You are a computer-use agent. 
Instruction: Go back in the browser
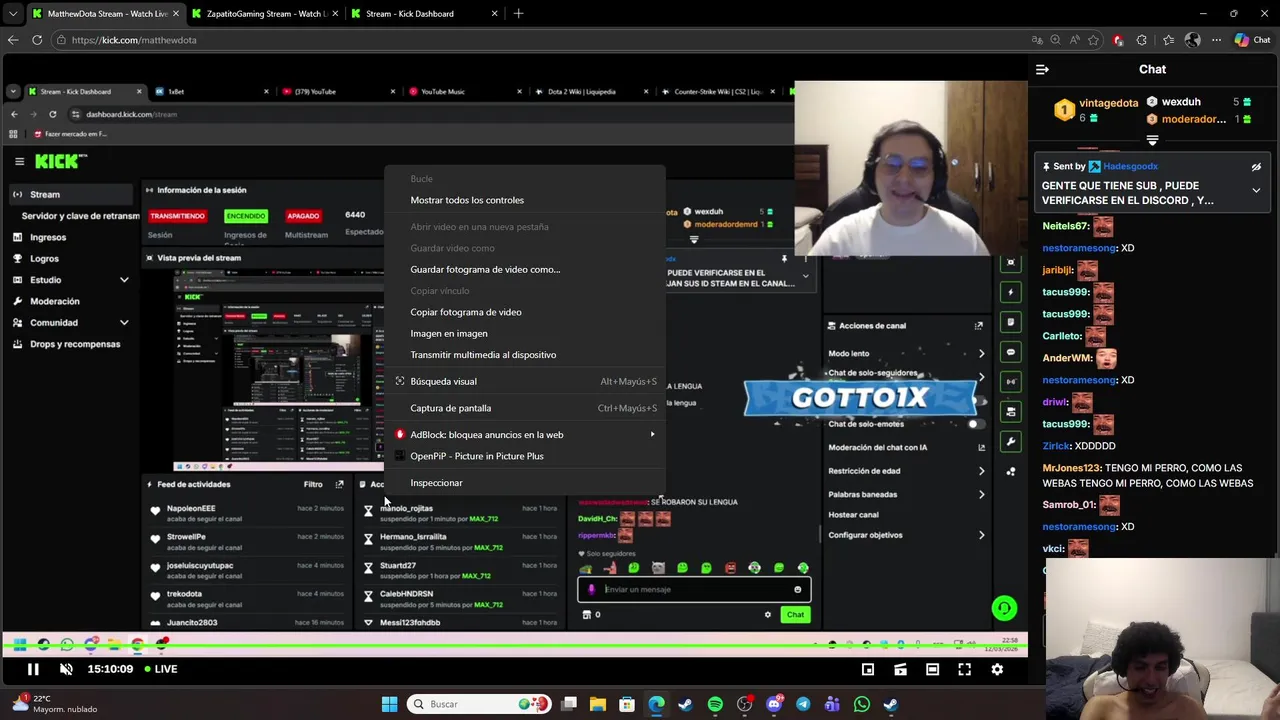[x=13, y=40]
